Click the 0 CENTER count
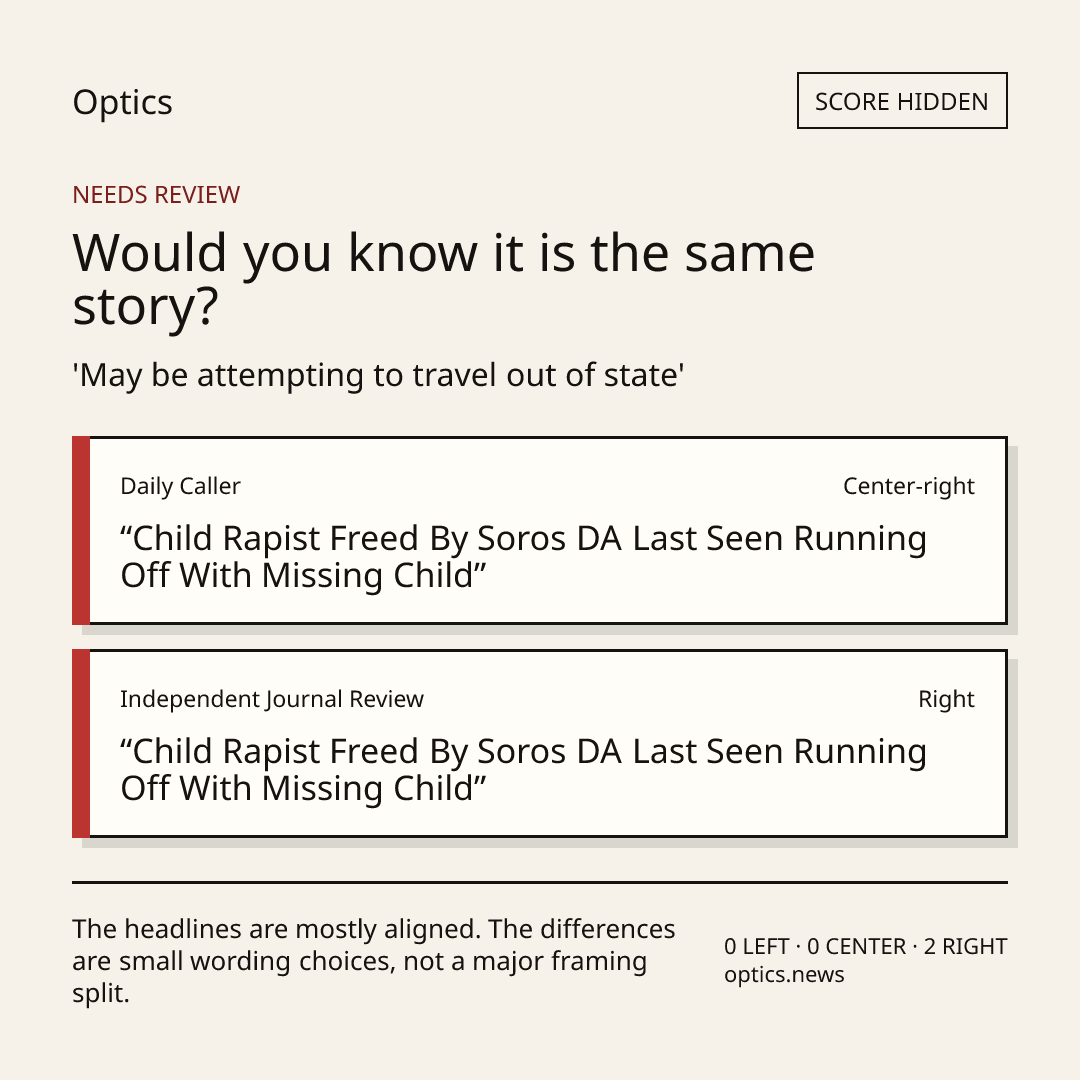1080x1080 pixels. (x=856, y=946)
